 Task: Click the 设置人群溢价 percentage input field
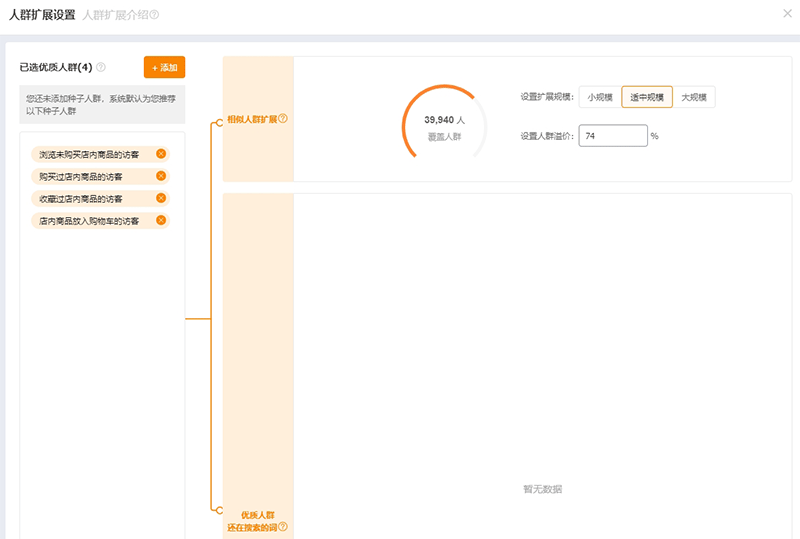[x=612, y=135]
